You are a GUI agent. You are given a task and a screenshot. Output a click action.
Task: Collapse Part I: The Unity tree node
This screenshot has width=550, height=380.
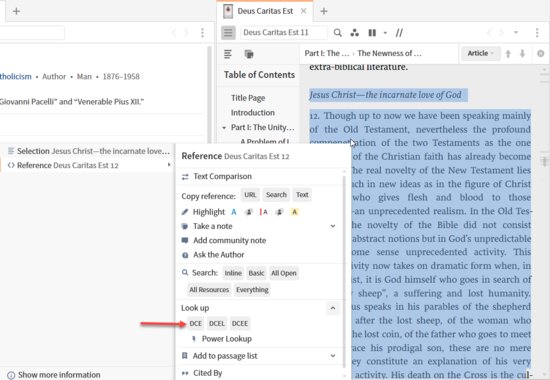[224, 128]
